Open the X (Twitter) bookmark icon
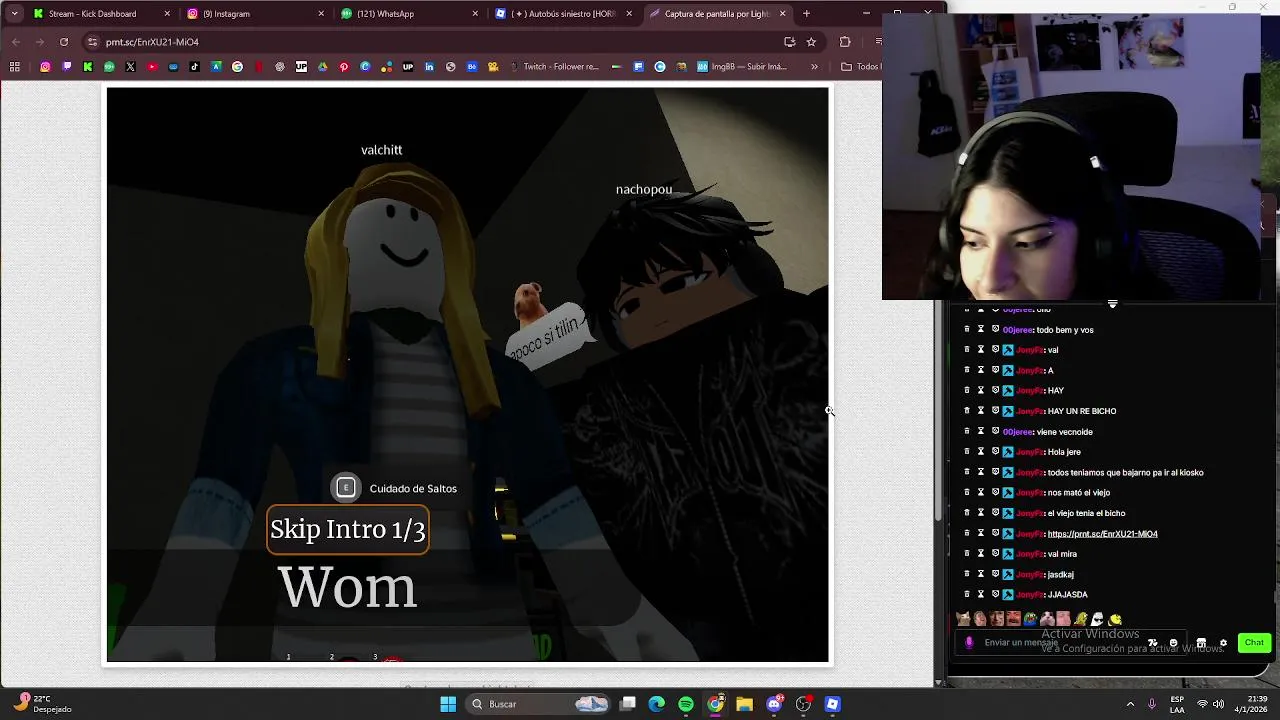Screen dimensions: 1280x720 point(130,67)
